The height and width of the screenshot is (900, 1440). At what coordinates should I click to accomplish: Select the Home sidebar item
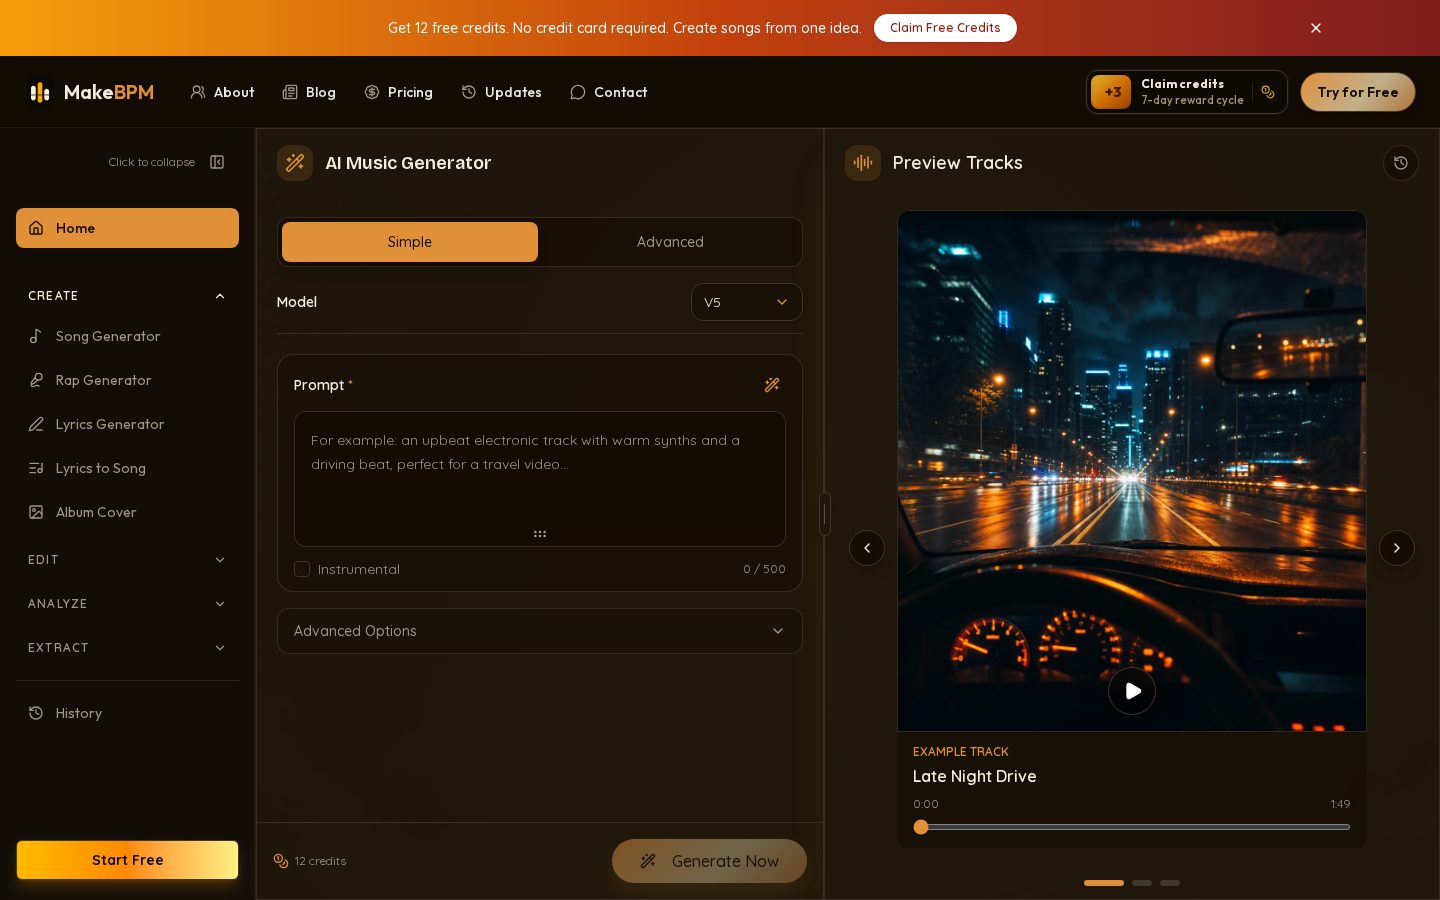pyautogui.click(x=127, y=228)
